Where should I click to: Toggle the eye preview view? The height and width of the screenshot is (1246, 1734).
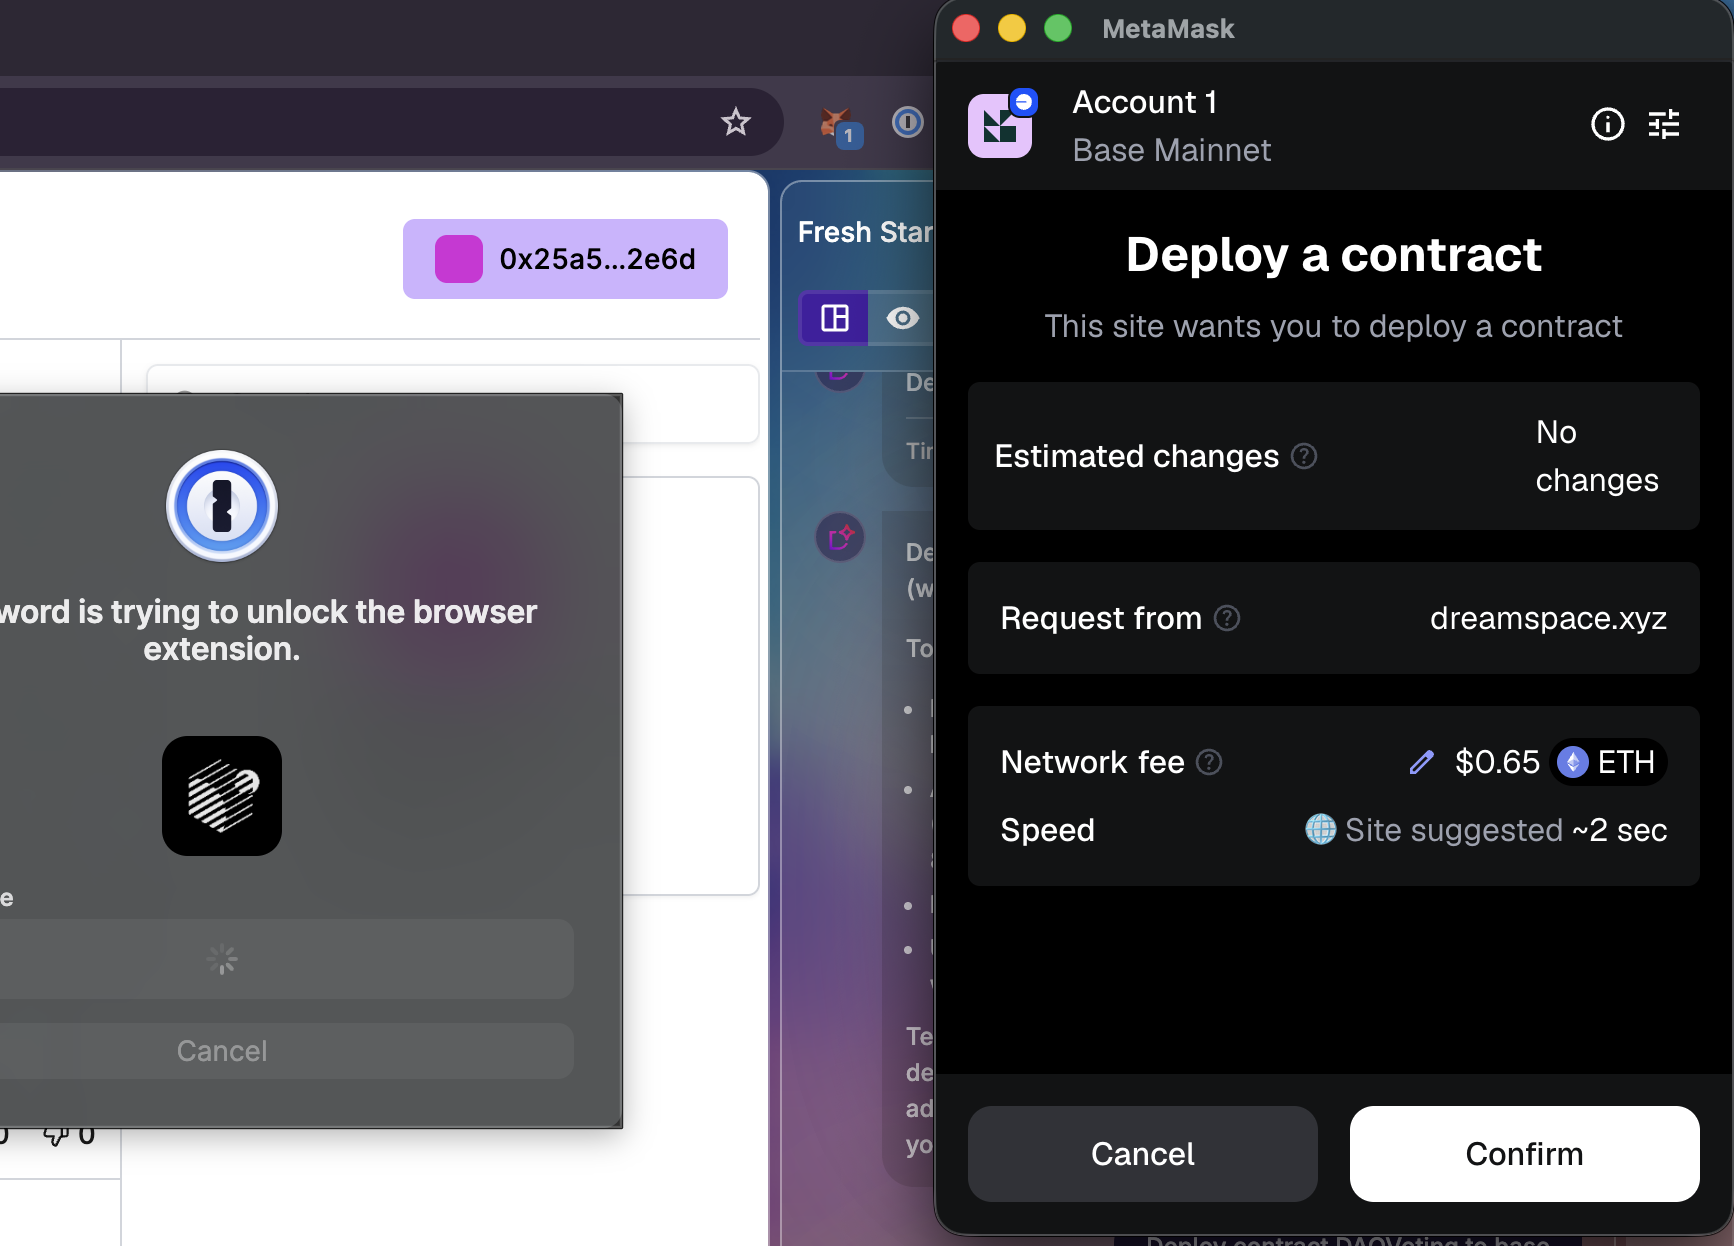(x=901, y=318)
